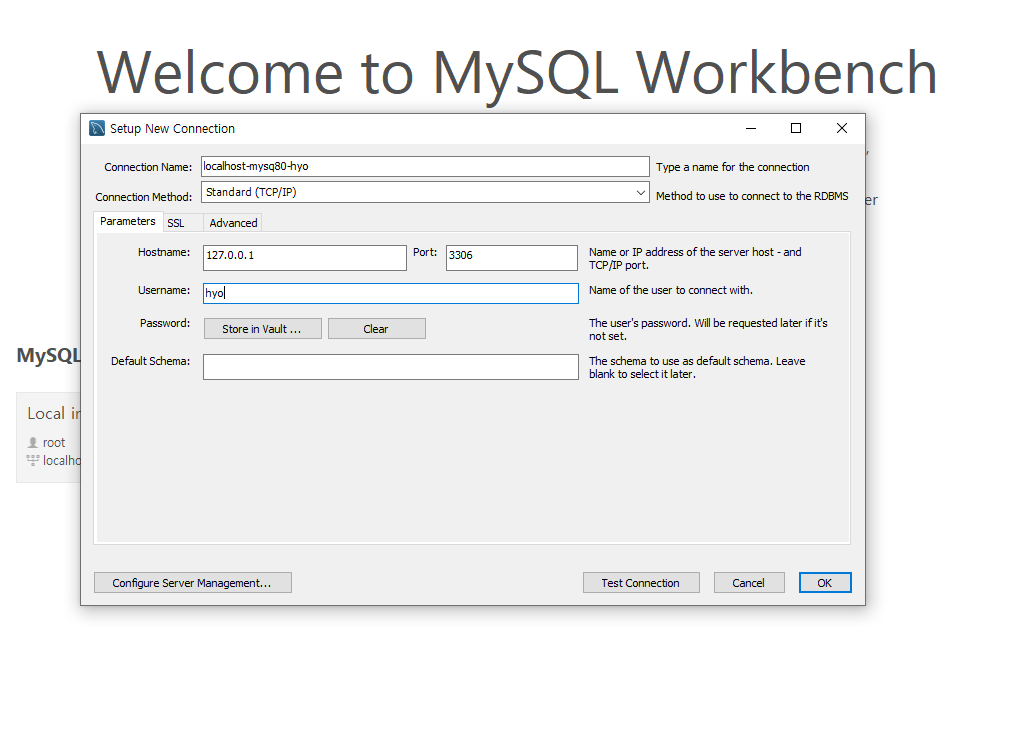Click the 'Name of the user to connect with' hint
Viewport: 1017px width, 746px height.
click(671, 290)
